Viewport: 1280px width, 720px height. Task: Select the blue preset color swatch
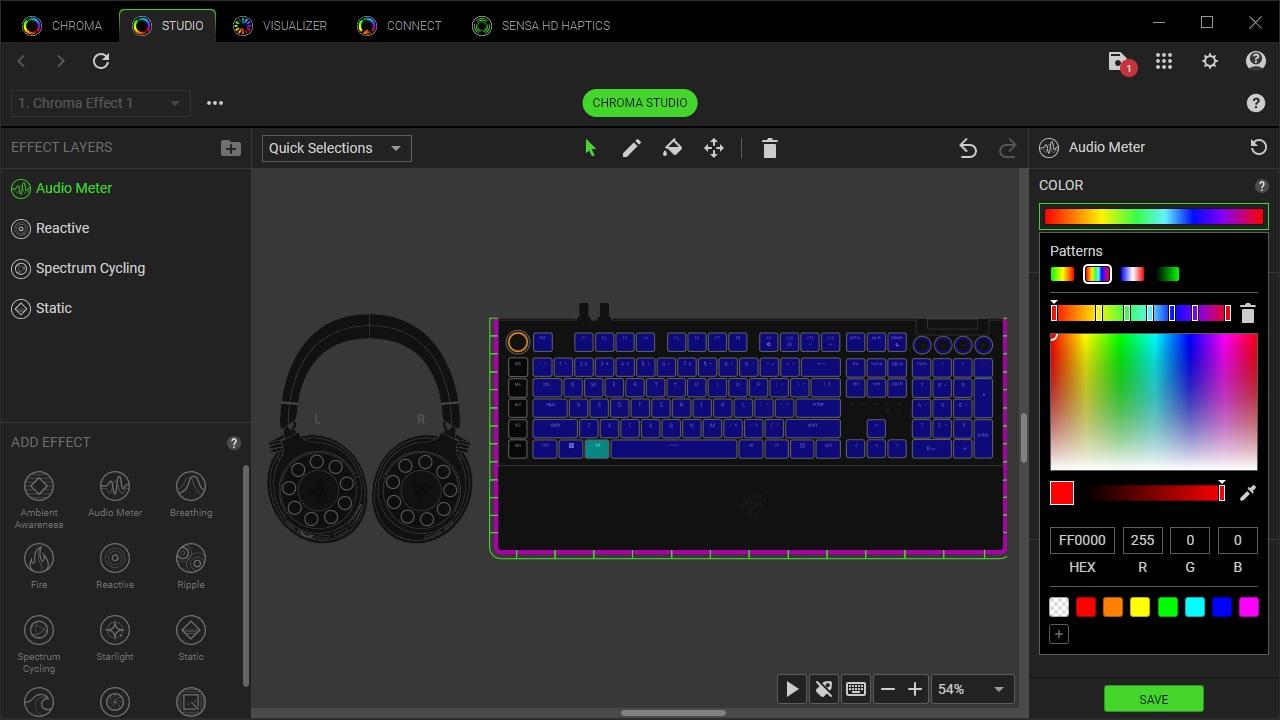coord(1221,607)
